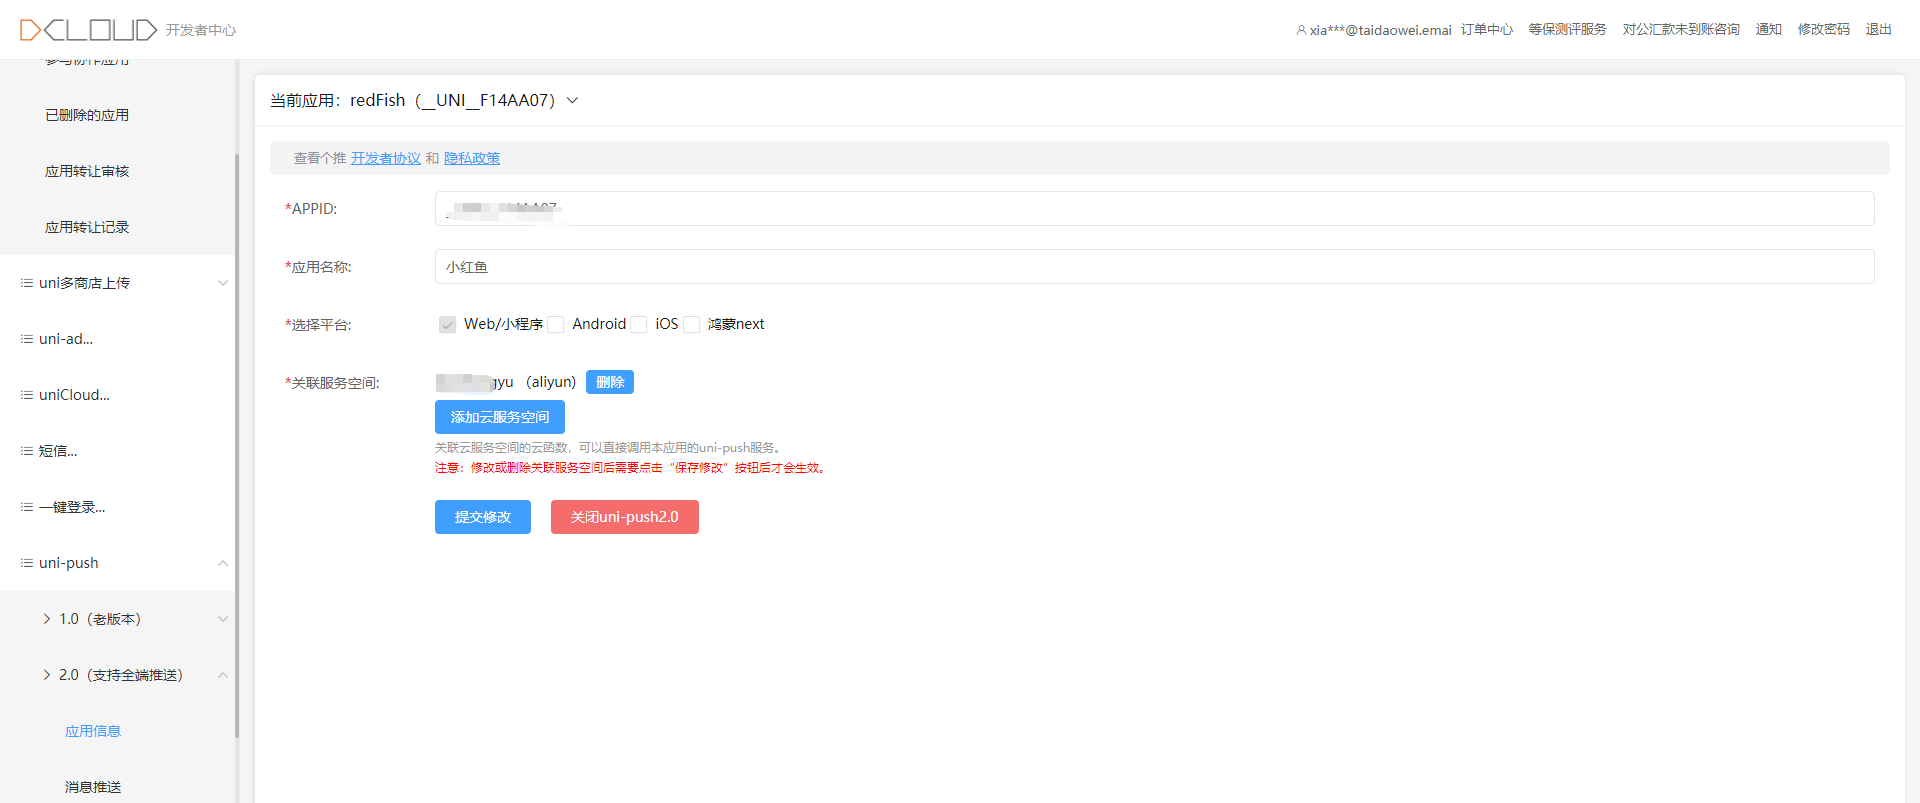Image resolution: width=1920 pixels, height=803 pixels.
Task: Click the 删除 button next to aliyun space
Action: pos(610,382)
